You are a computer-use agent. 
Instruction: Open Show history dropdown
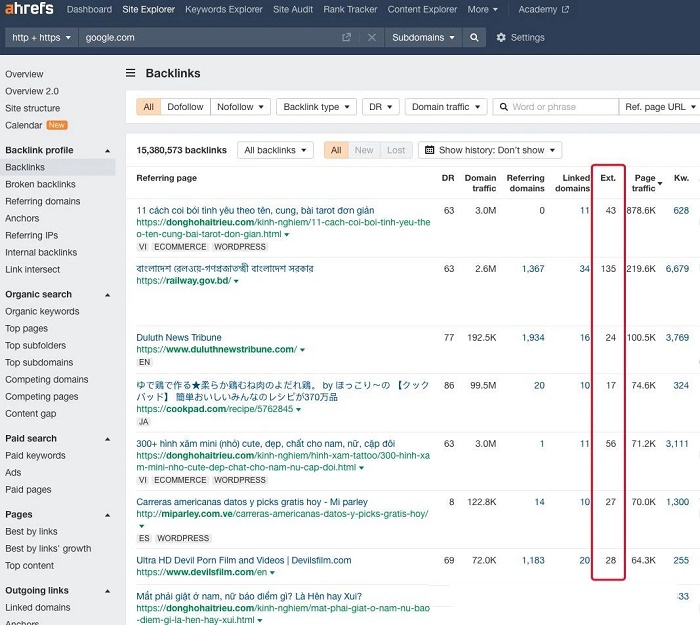point(490,150)
